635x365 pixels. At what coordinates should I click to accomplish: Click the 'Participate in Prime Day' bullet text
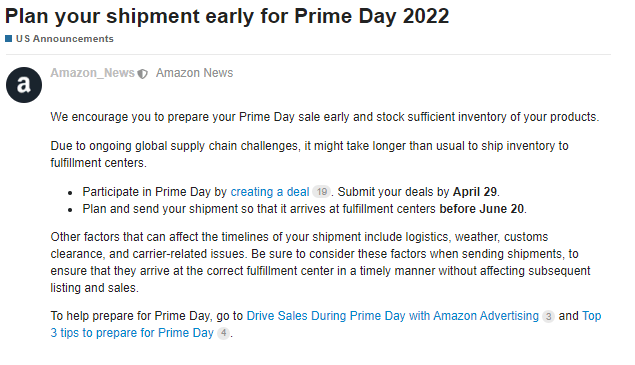(291, 192)
